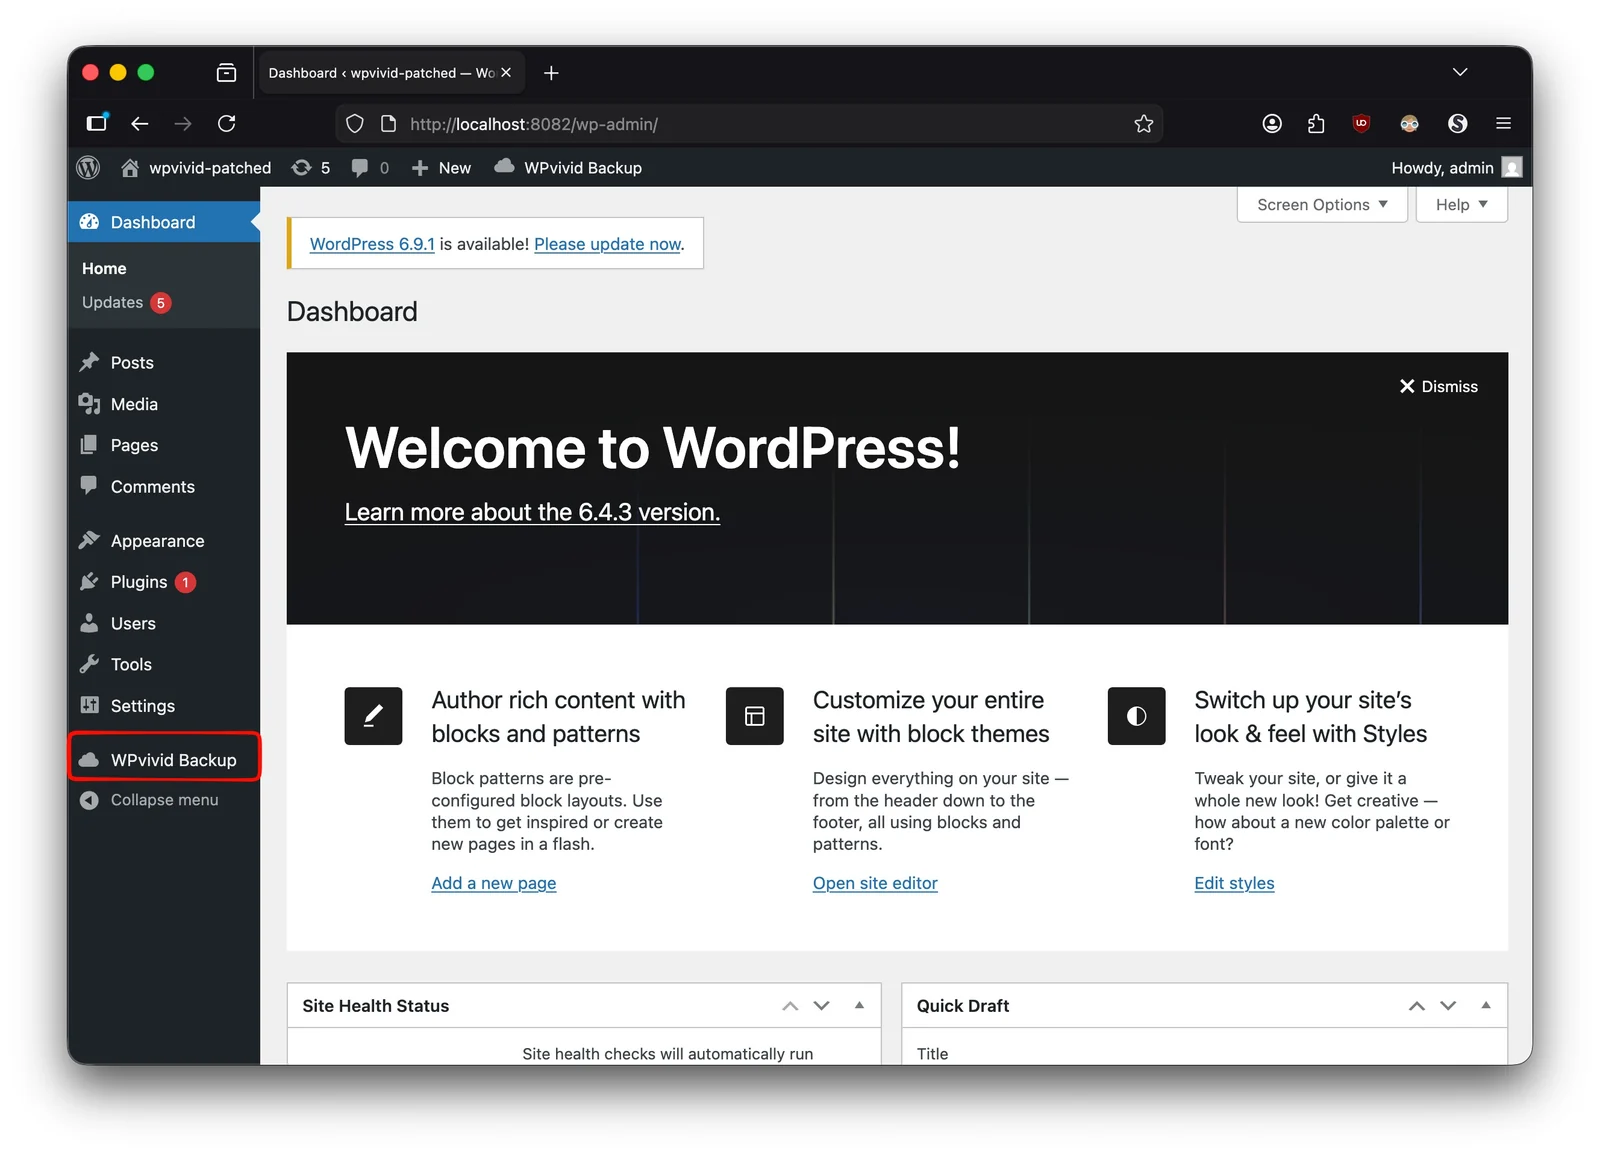Click the Open site editor link
The height and width of the screenshot is (1154, 1600).
click(875, 883)
